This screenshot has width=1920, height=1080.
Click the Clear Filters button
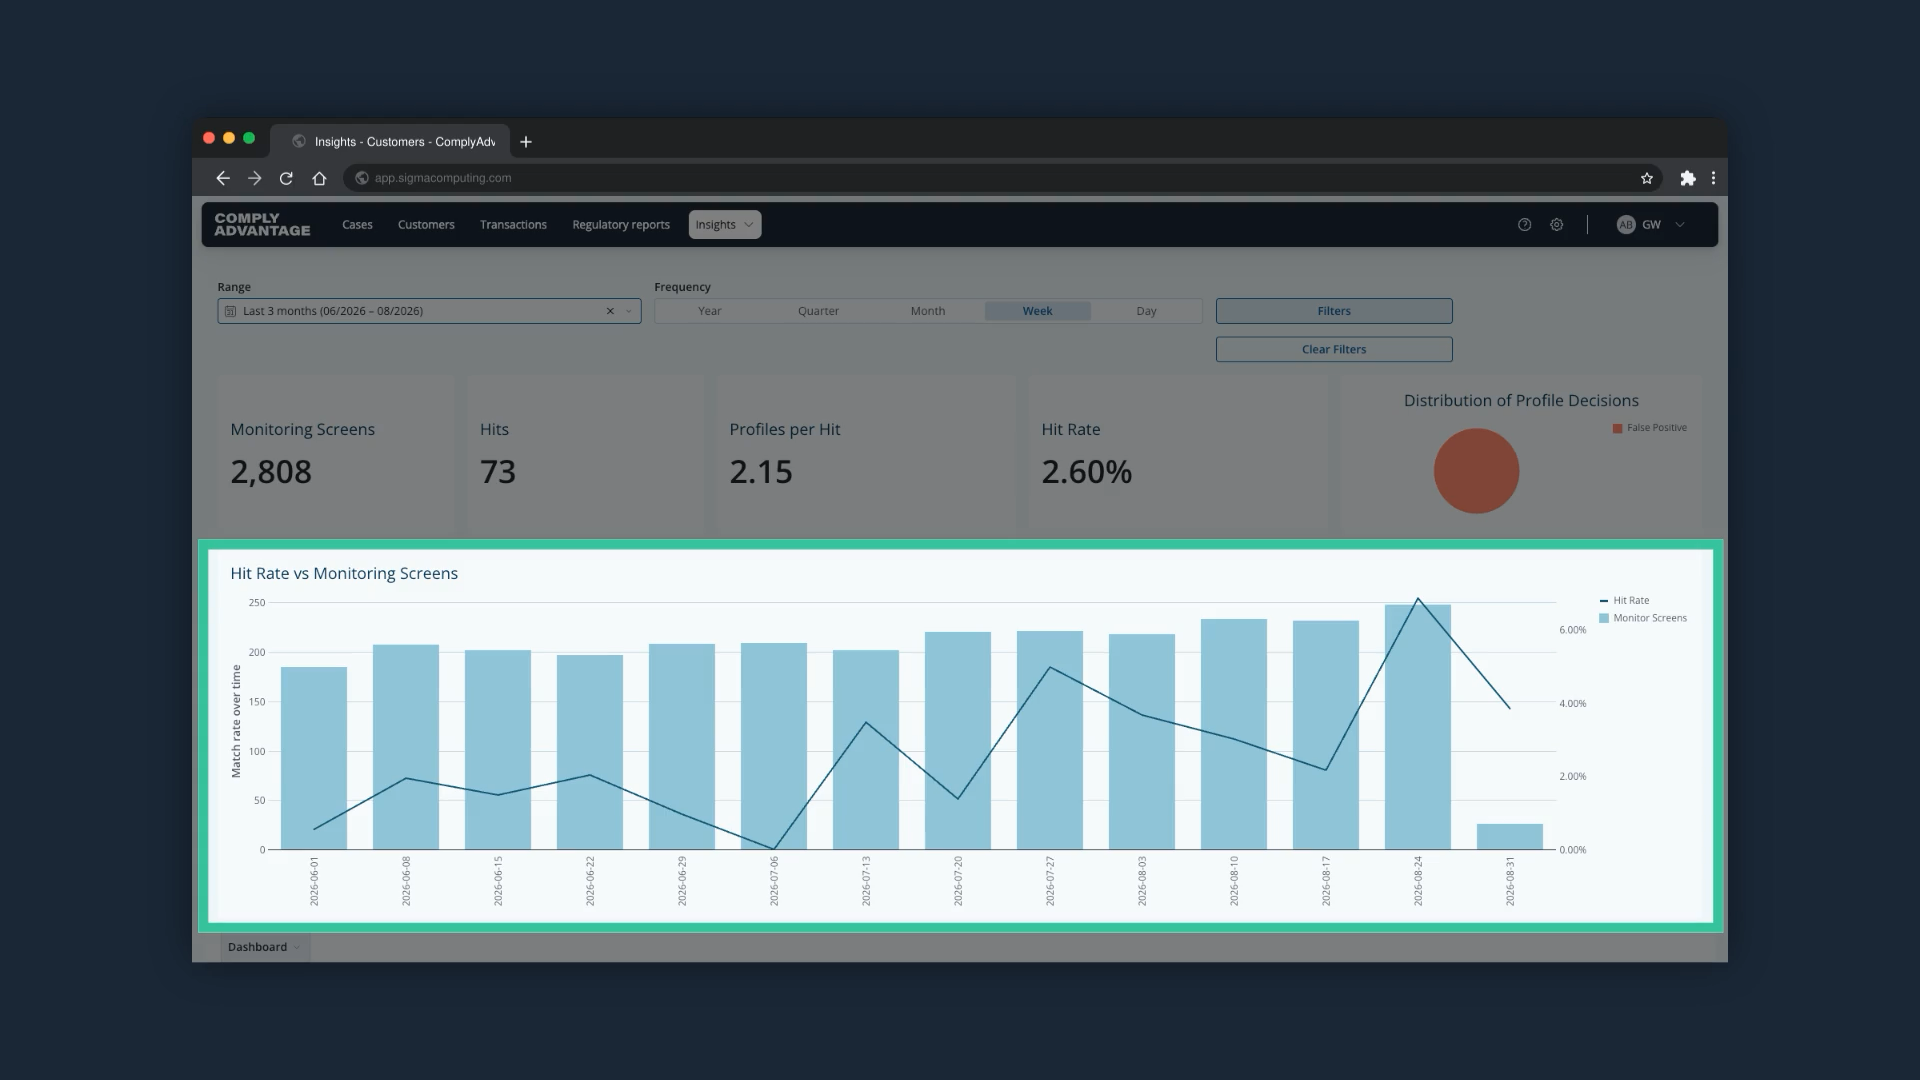click(x=1334, y=349)
